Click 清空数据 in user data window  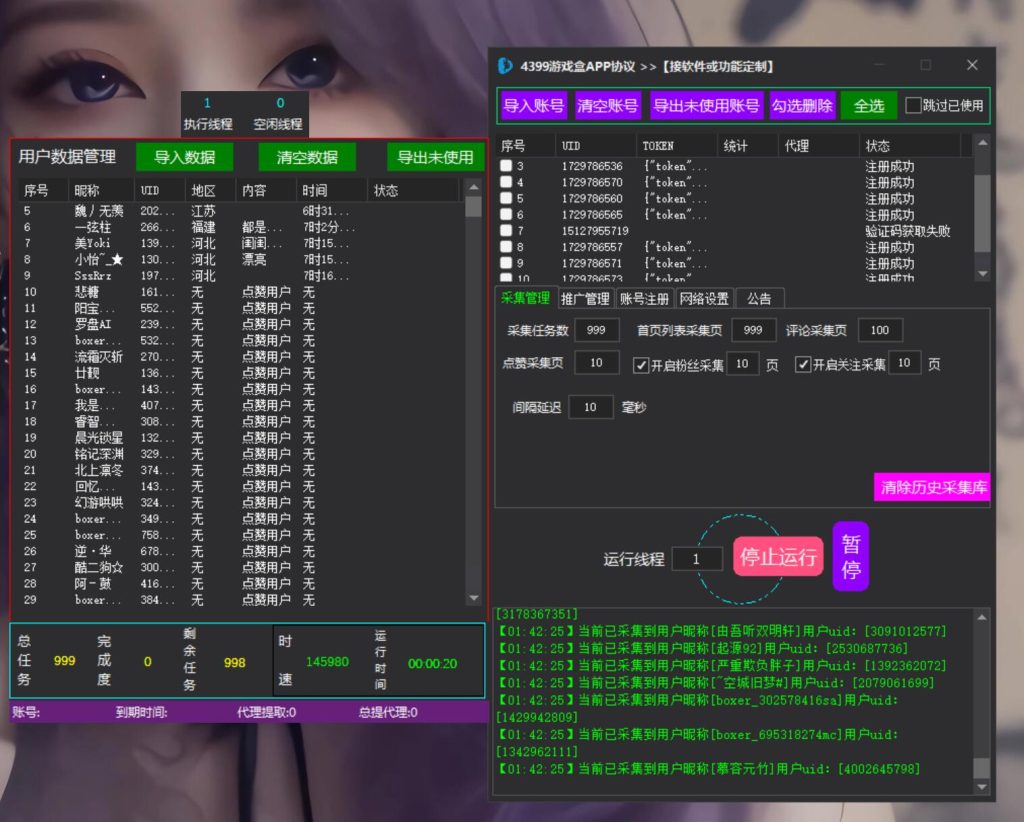pos(307,157)
